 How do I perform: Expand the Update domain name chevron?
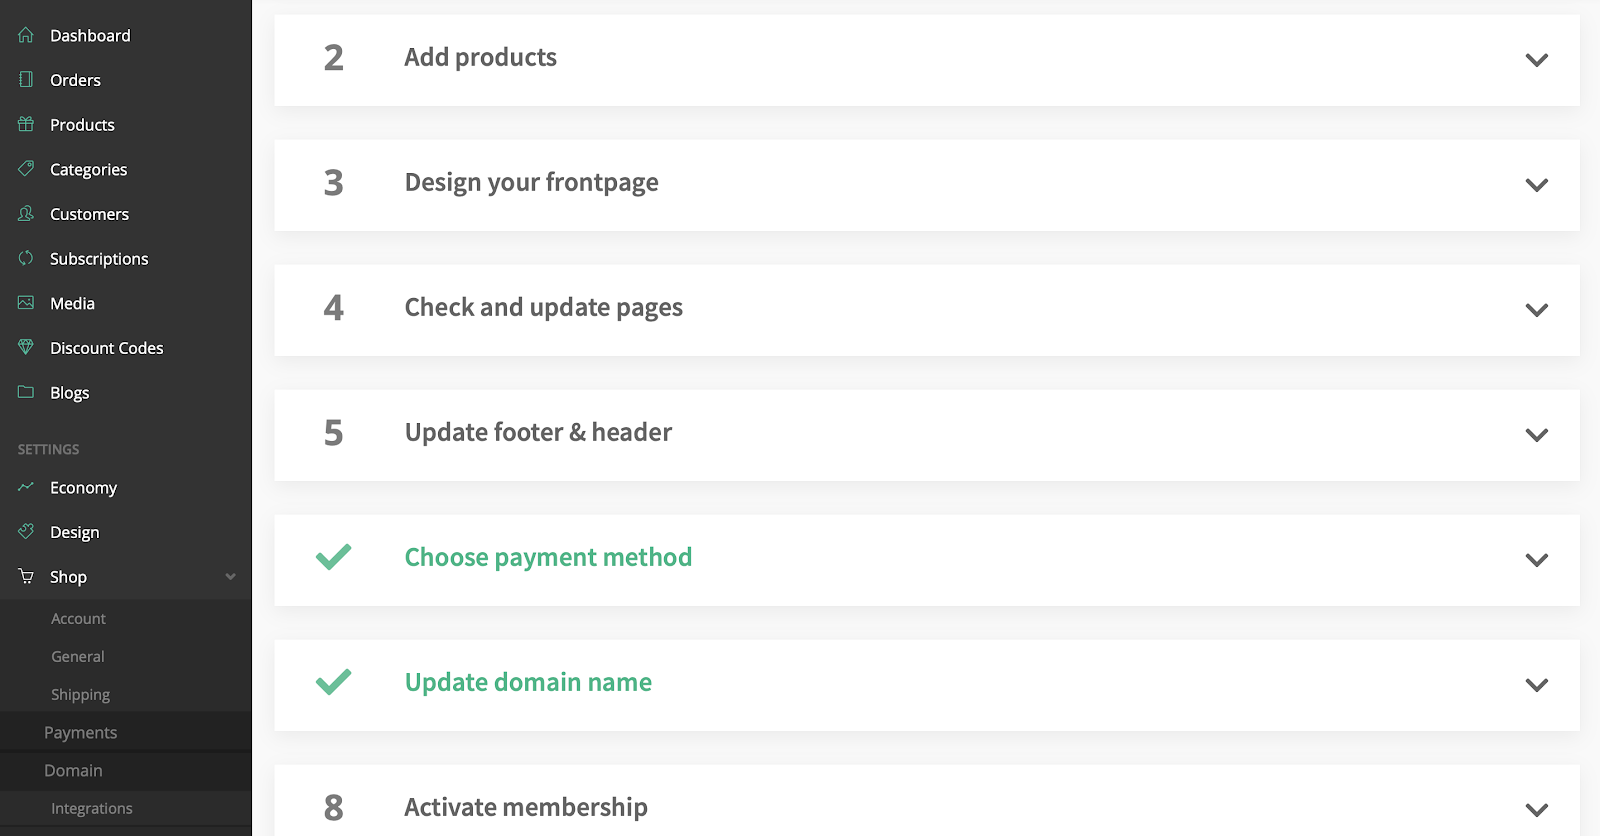(1537, 685)
